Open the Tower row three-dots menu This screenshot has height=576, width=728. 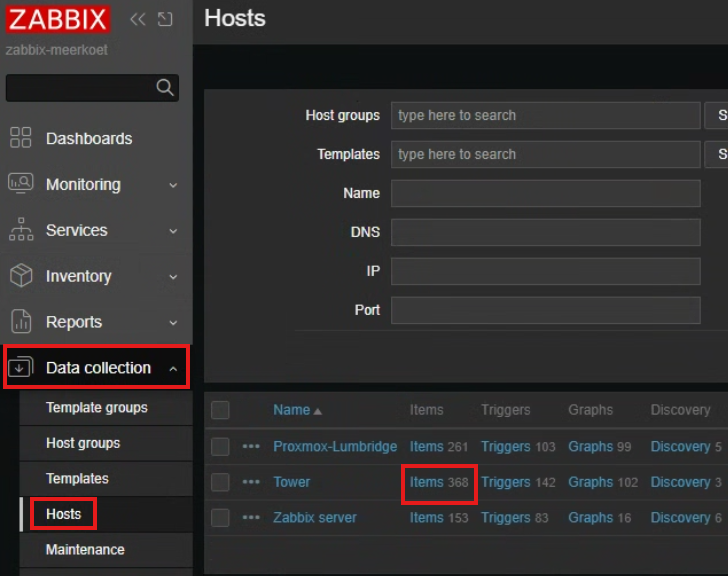click(251, 482)
